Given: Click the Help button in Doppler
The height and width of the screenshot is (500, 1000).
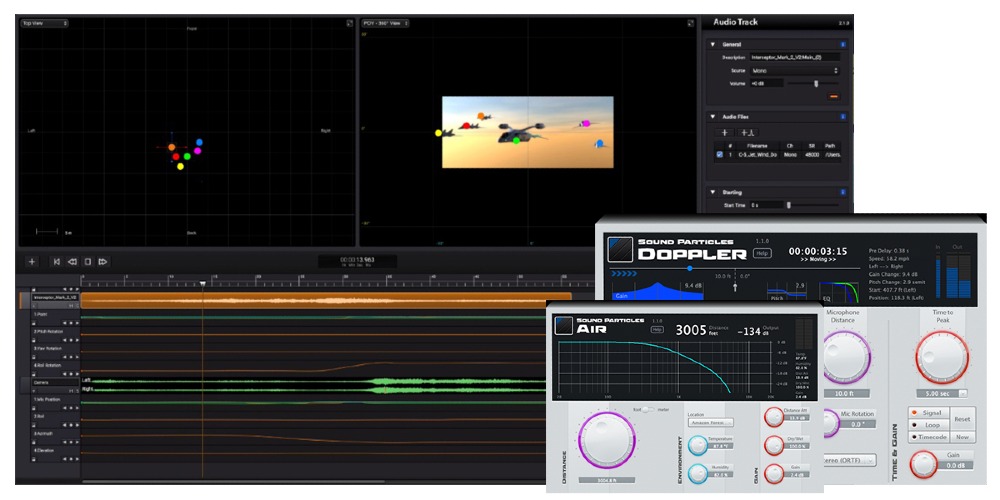Looking at the screenshot, I should pos(762,253).
